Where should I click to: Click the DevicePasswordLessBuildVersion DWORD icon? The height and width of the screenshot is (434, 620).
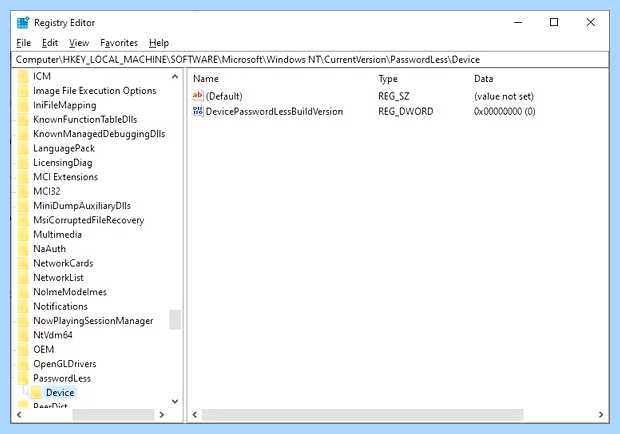pos(198,111)
